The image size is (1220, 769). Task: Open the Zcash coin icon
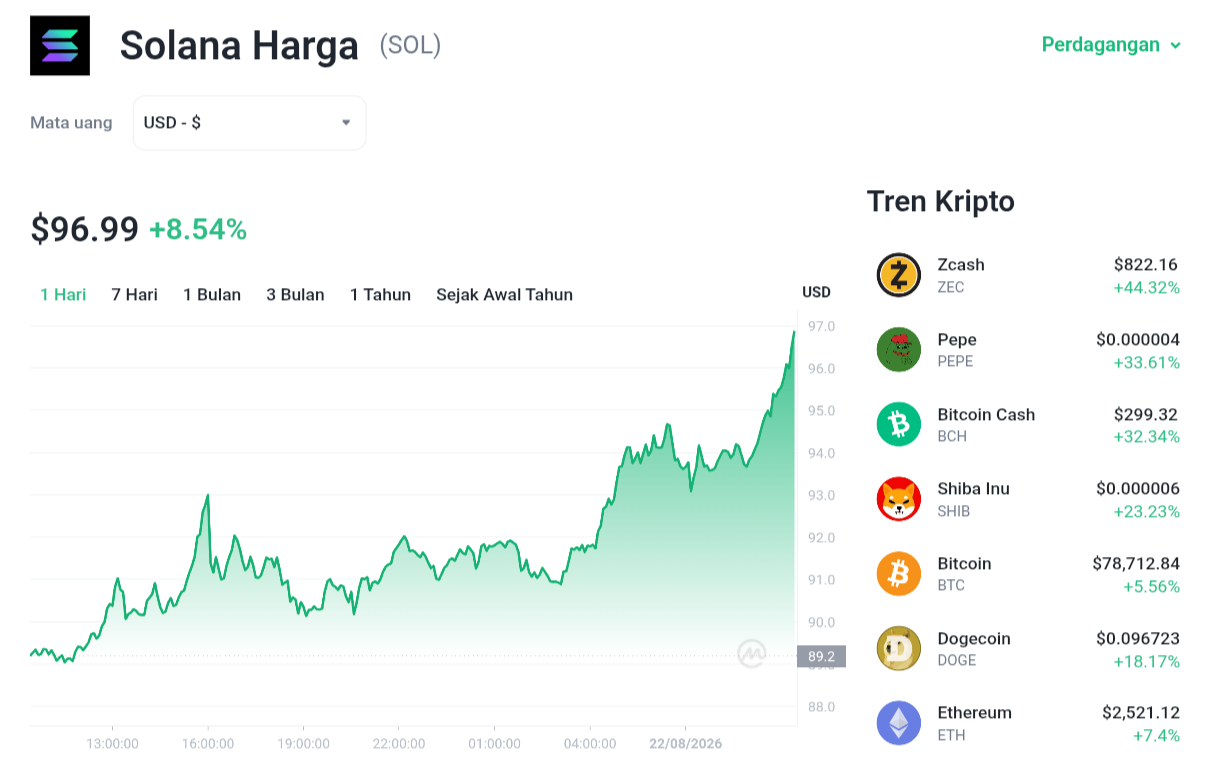898,275
